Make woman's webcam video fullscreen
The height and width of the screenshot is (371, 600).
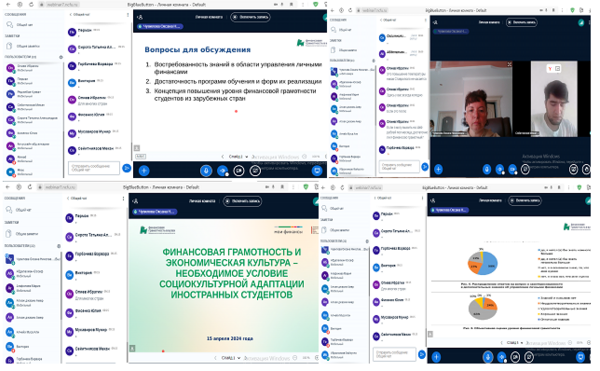(509, 64)
